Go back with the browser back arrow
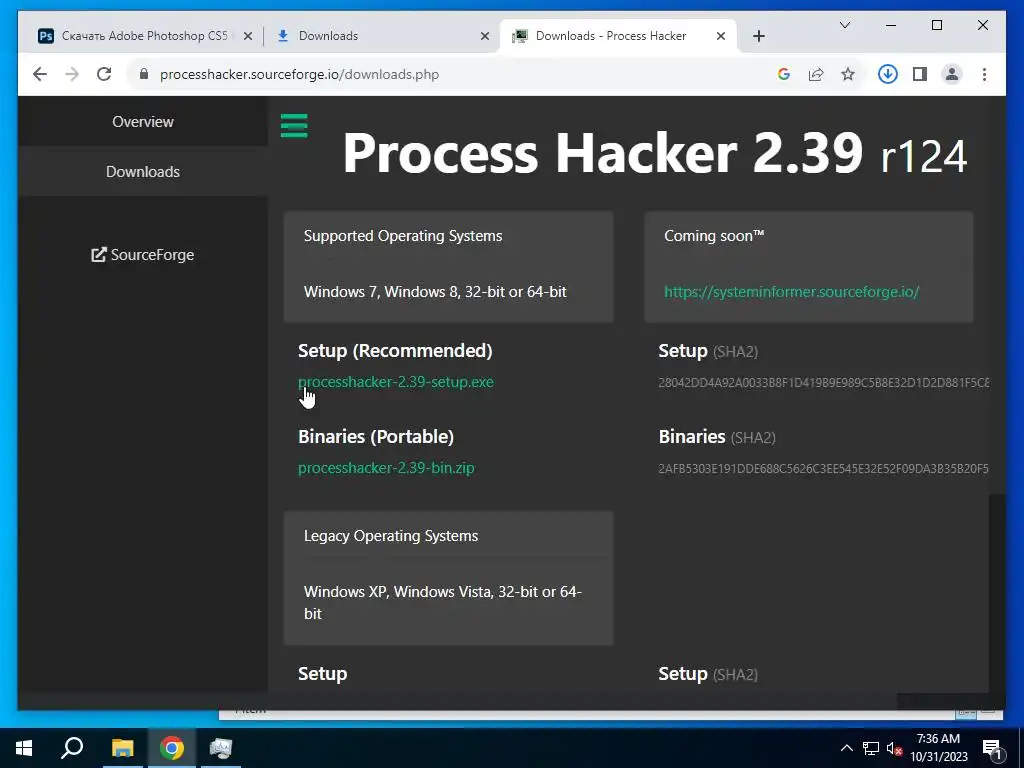Screen dimensions: 1024x768 40,74
